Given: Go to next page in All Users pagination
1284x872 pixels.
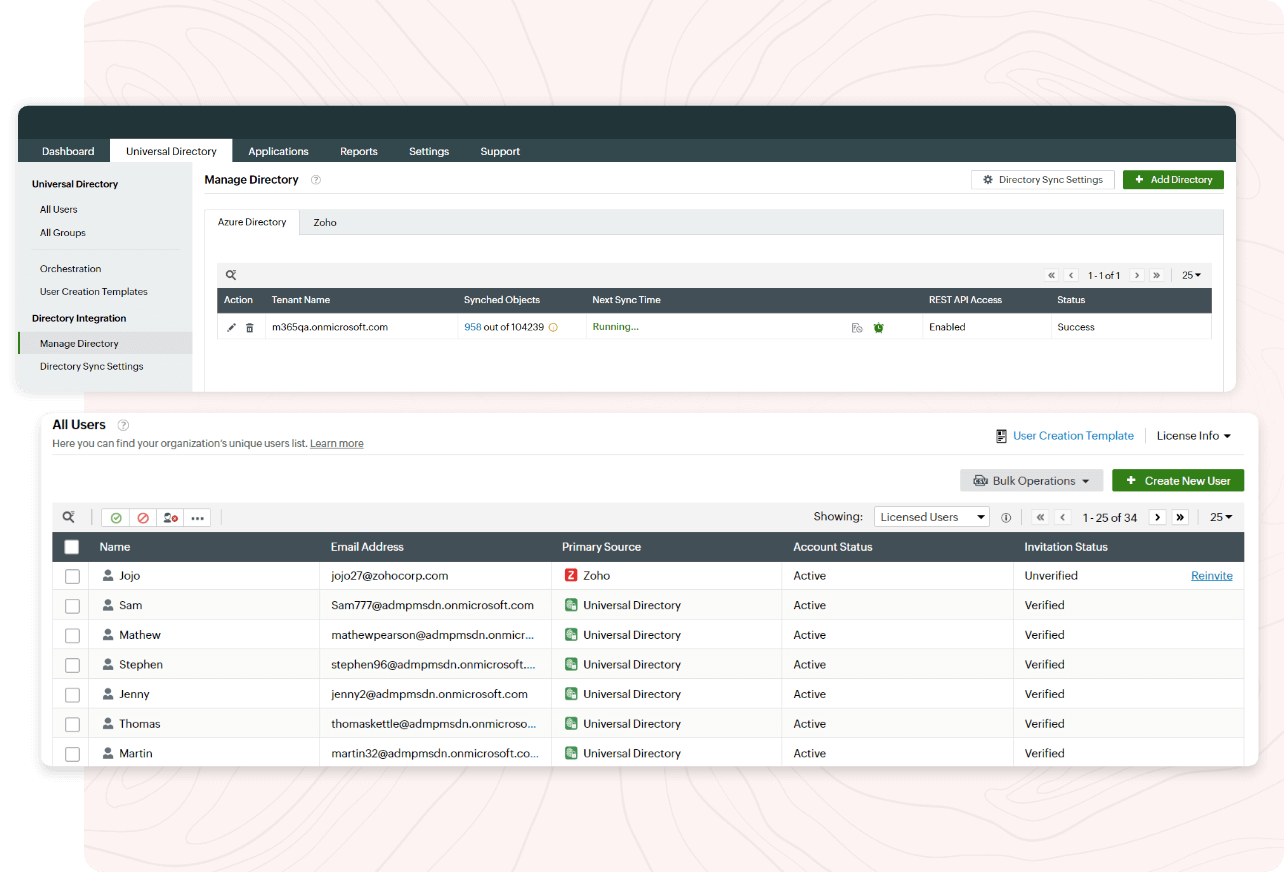Looking at the screenshot, I should tap(1158, 517).
